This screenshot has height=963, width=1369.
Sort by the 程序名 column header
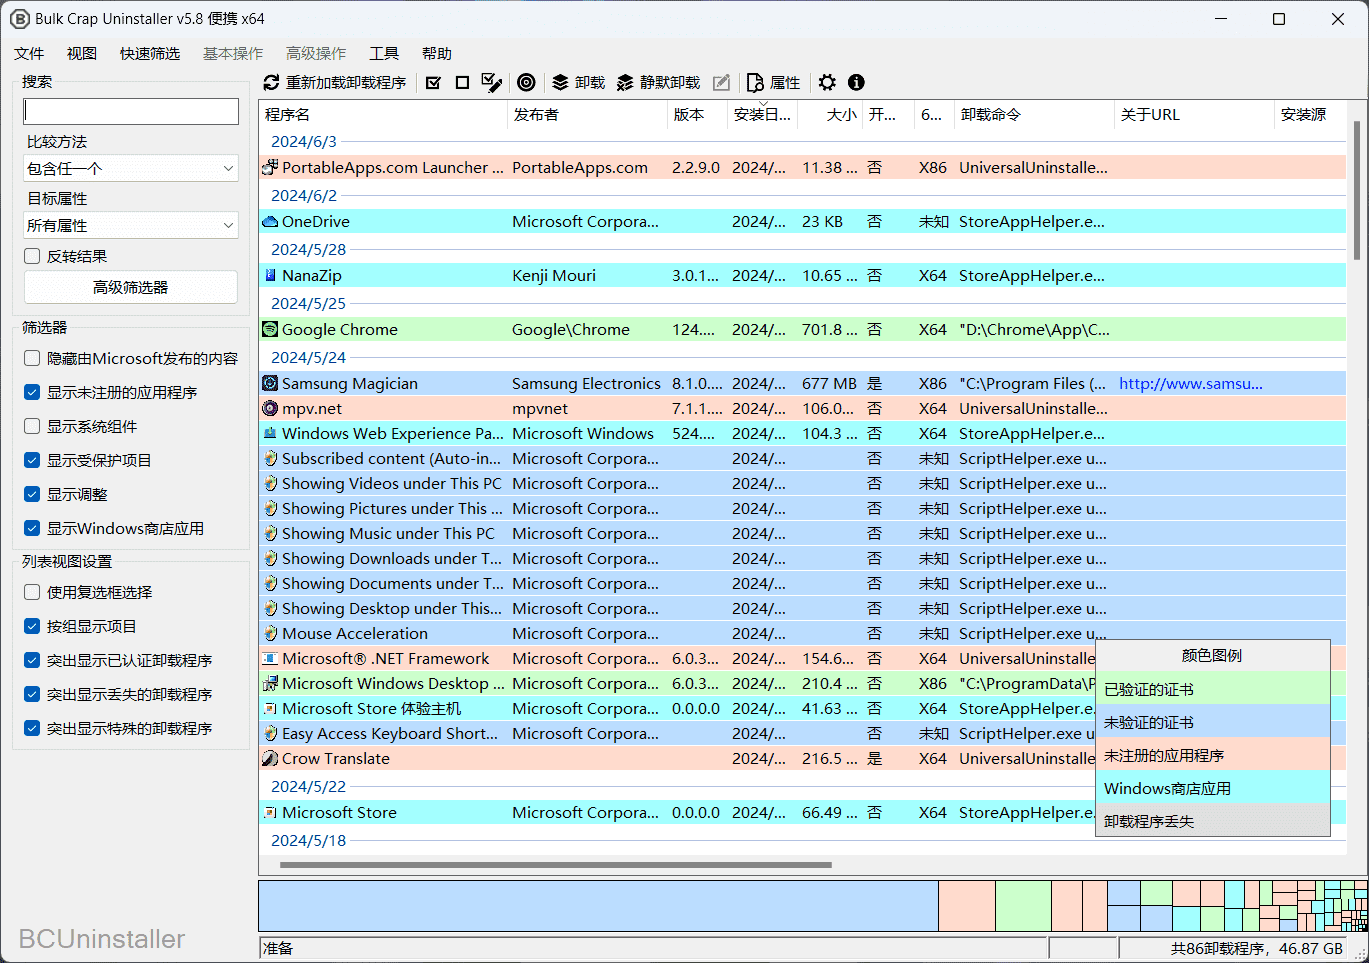pos(383,114)
